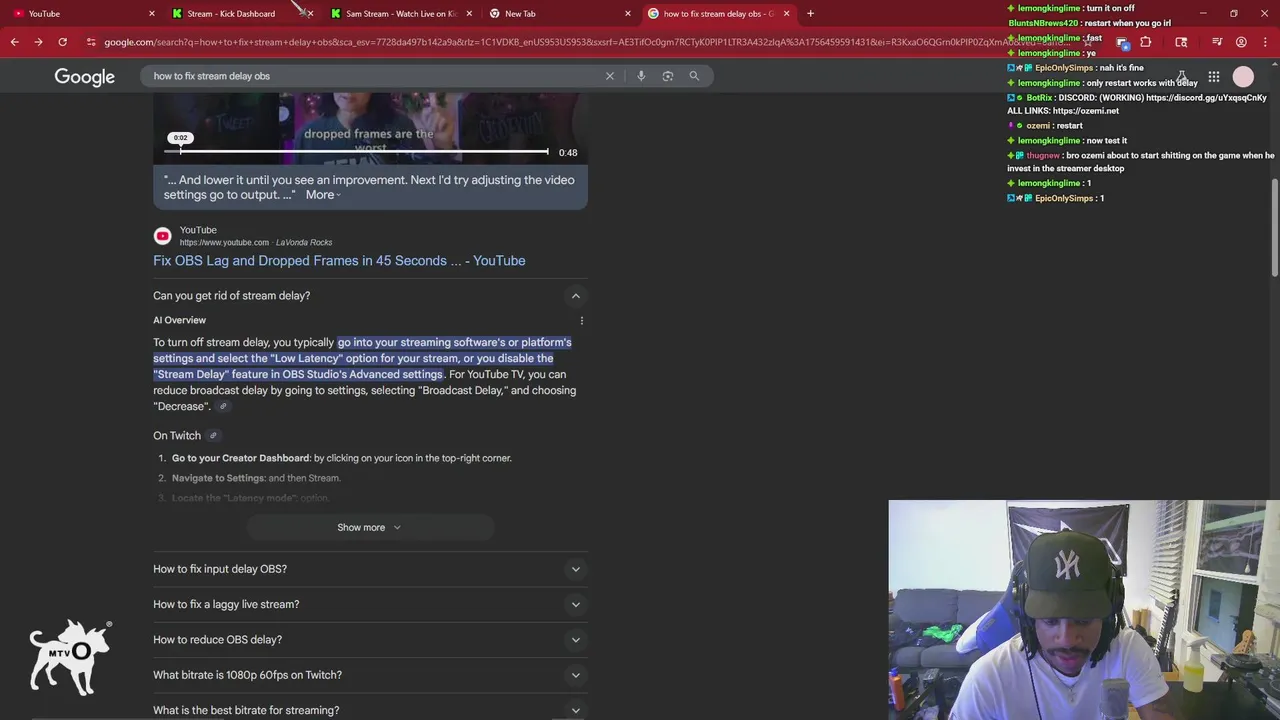Close the New Tab tab
The width and height of the screenshot is (1280, 720).
click(628, 14)
